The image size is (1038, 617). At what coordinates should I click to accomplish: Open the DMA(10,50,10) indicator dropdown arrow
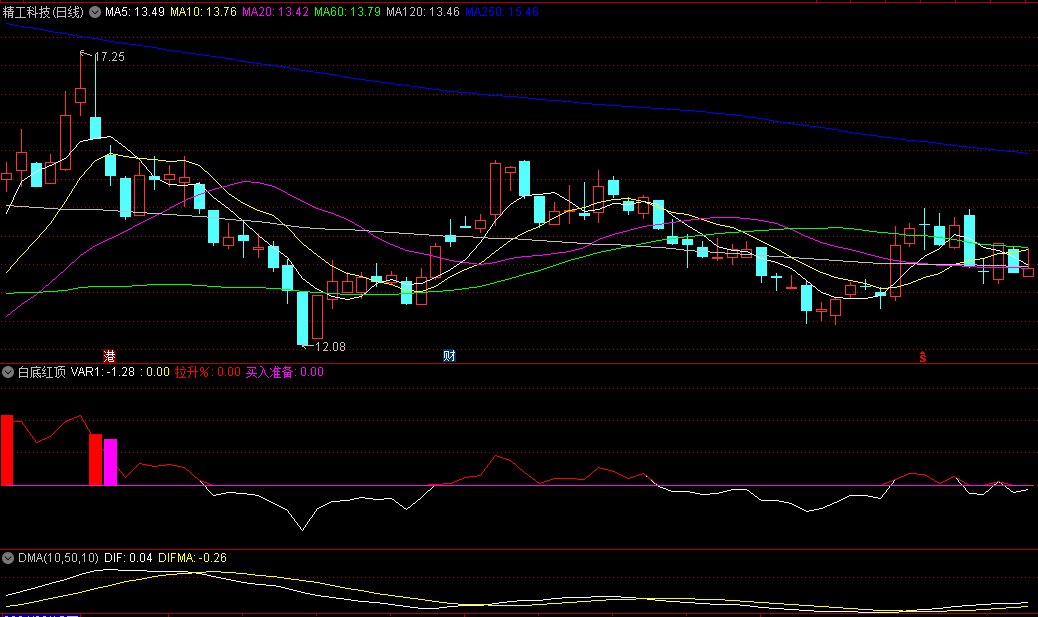(x=8, y=558)
